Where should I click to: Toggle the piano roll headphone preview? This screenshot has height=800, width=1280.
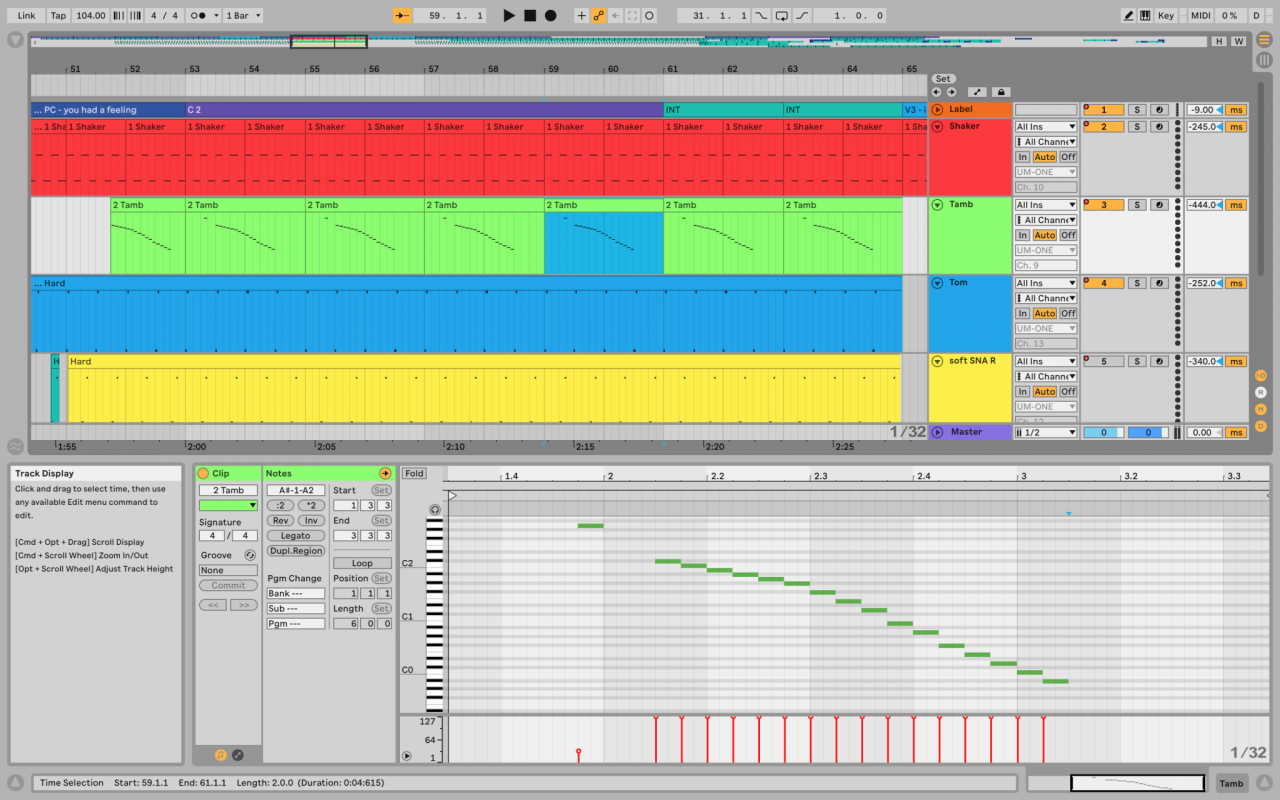[x=435, y=510]
